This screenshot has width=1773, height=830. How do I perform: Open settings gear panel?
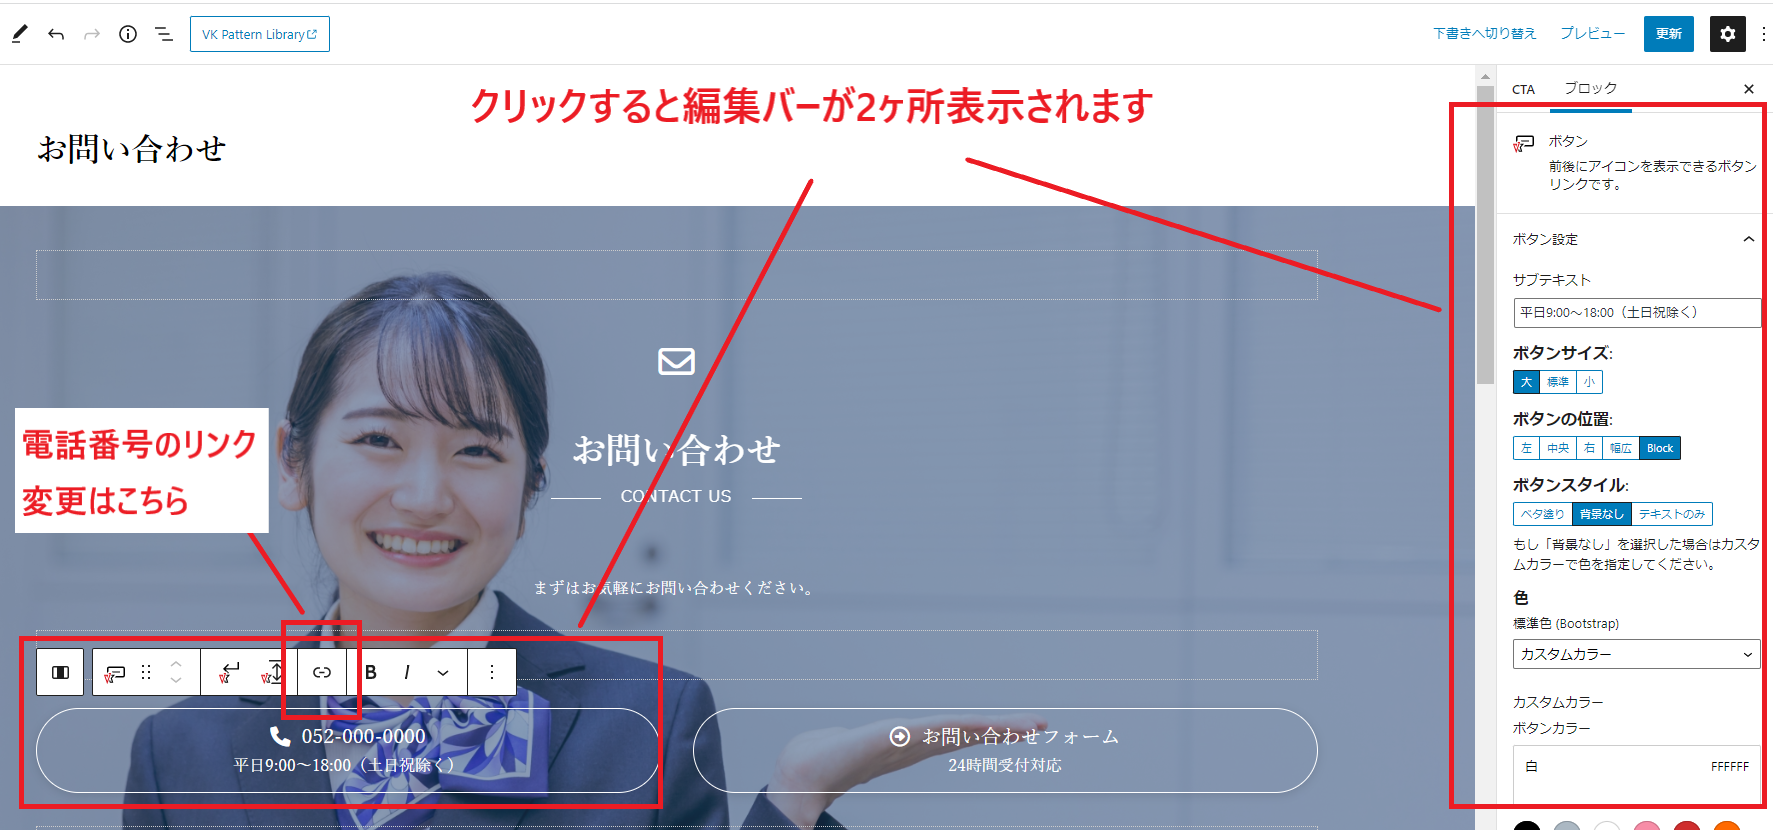[x=1727, y=34]
